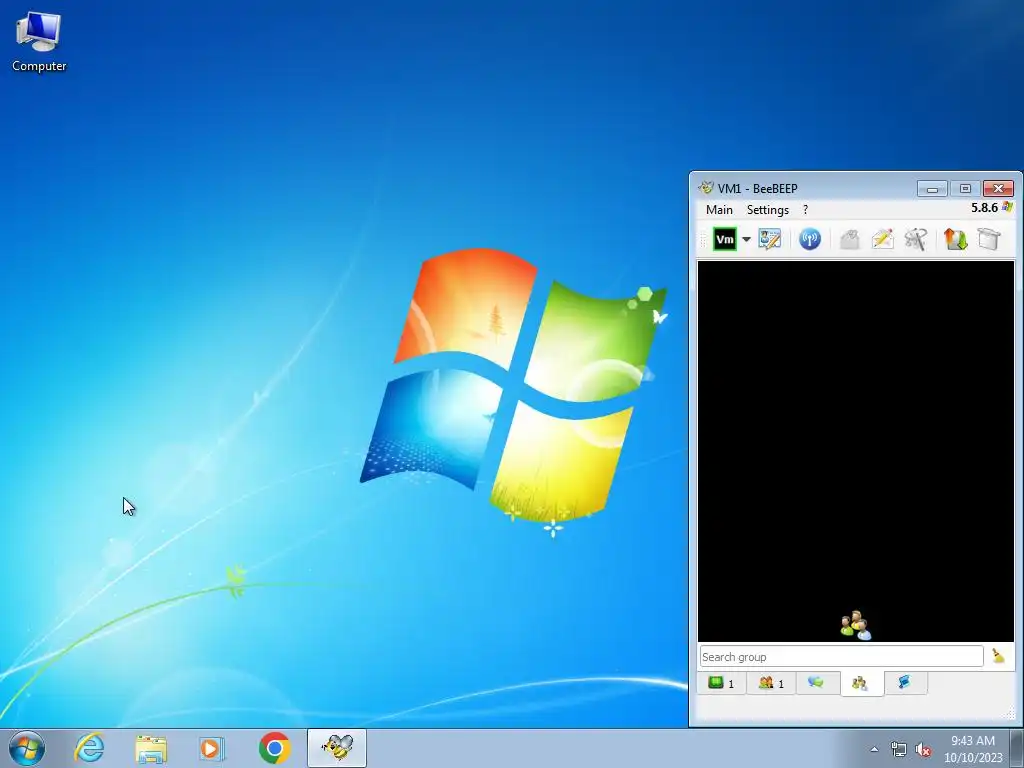Open the ? help menu
The width and height of the screenshot is (1024, 768).
point(805,210)
